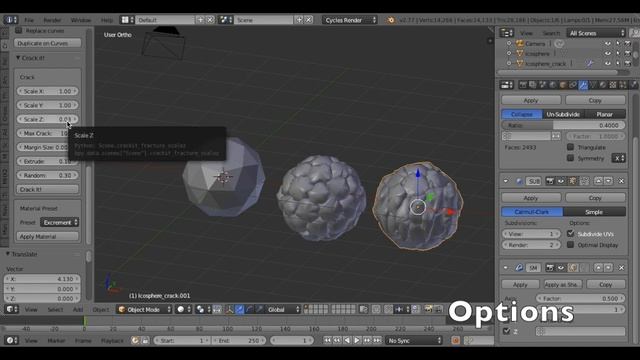The image size is (640, 360).
Task: Open the Global orientation dropdown
Action: tap(283, 309)
